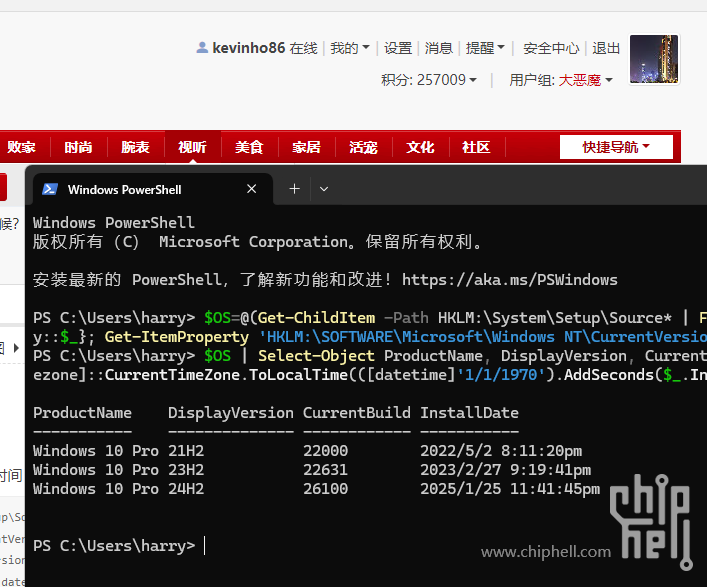Click the DisplayVersion column header text
The image size is (707, 587).
(231, 413)
